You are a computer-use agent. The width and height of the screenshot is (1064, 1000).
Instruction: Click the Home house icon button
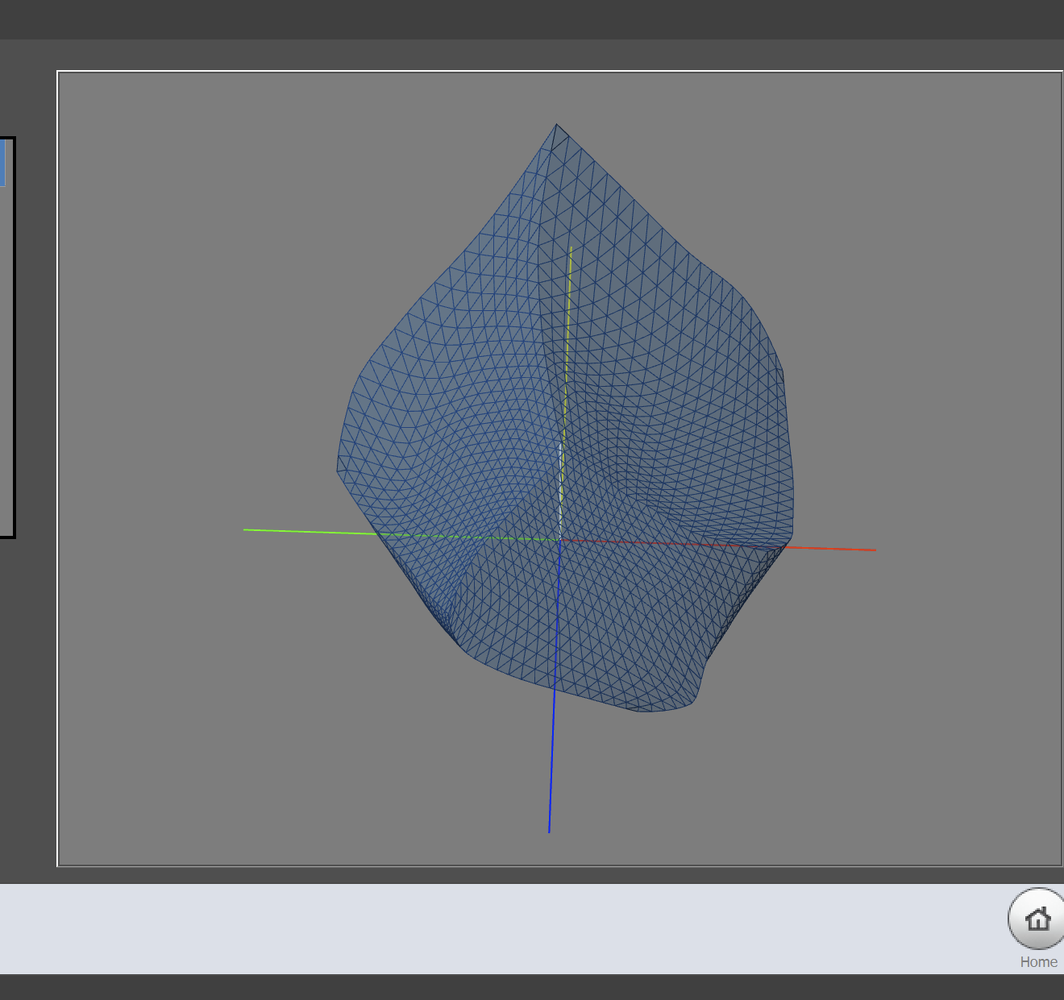click(1038, 919)
